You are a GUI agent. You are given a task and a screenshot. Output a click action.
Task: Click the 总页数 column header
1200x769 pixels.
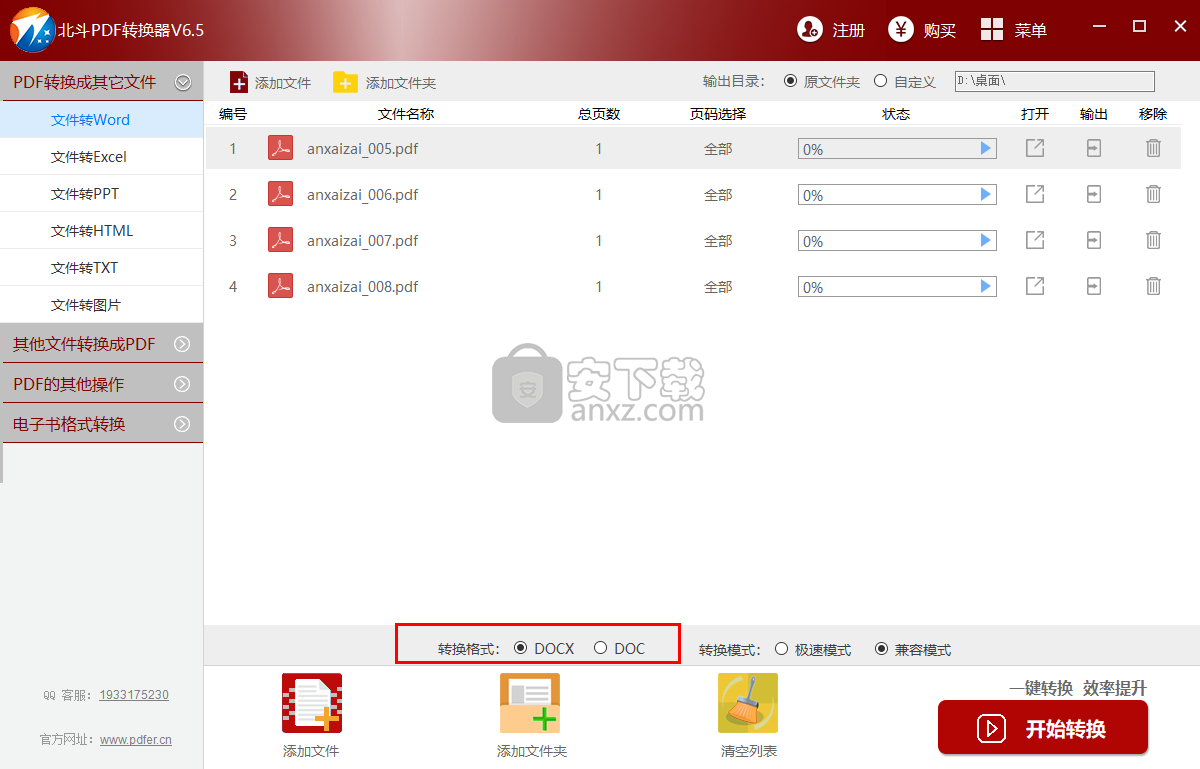click(x=599, y=114)
